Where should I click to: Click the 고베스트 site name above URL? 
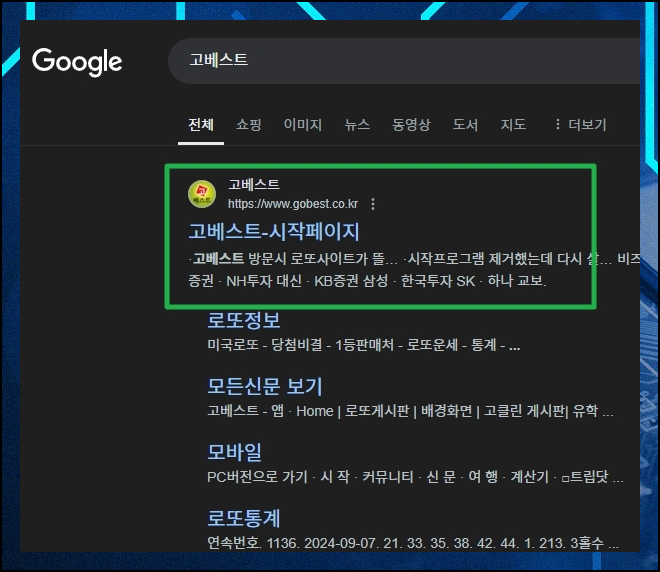[254, 184]
